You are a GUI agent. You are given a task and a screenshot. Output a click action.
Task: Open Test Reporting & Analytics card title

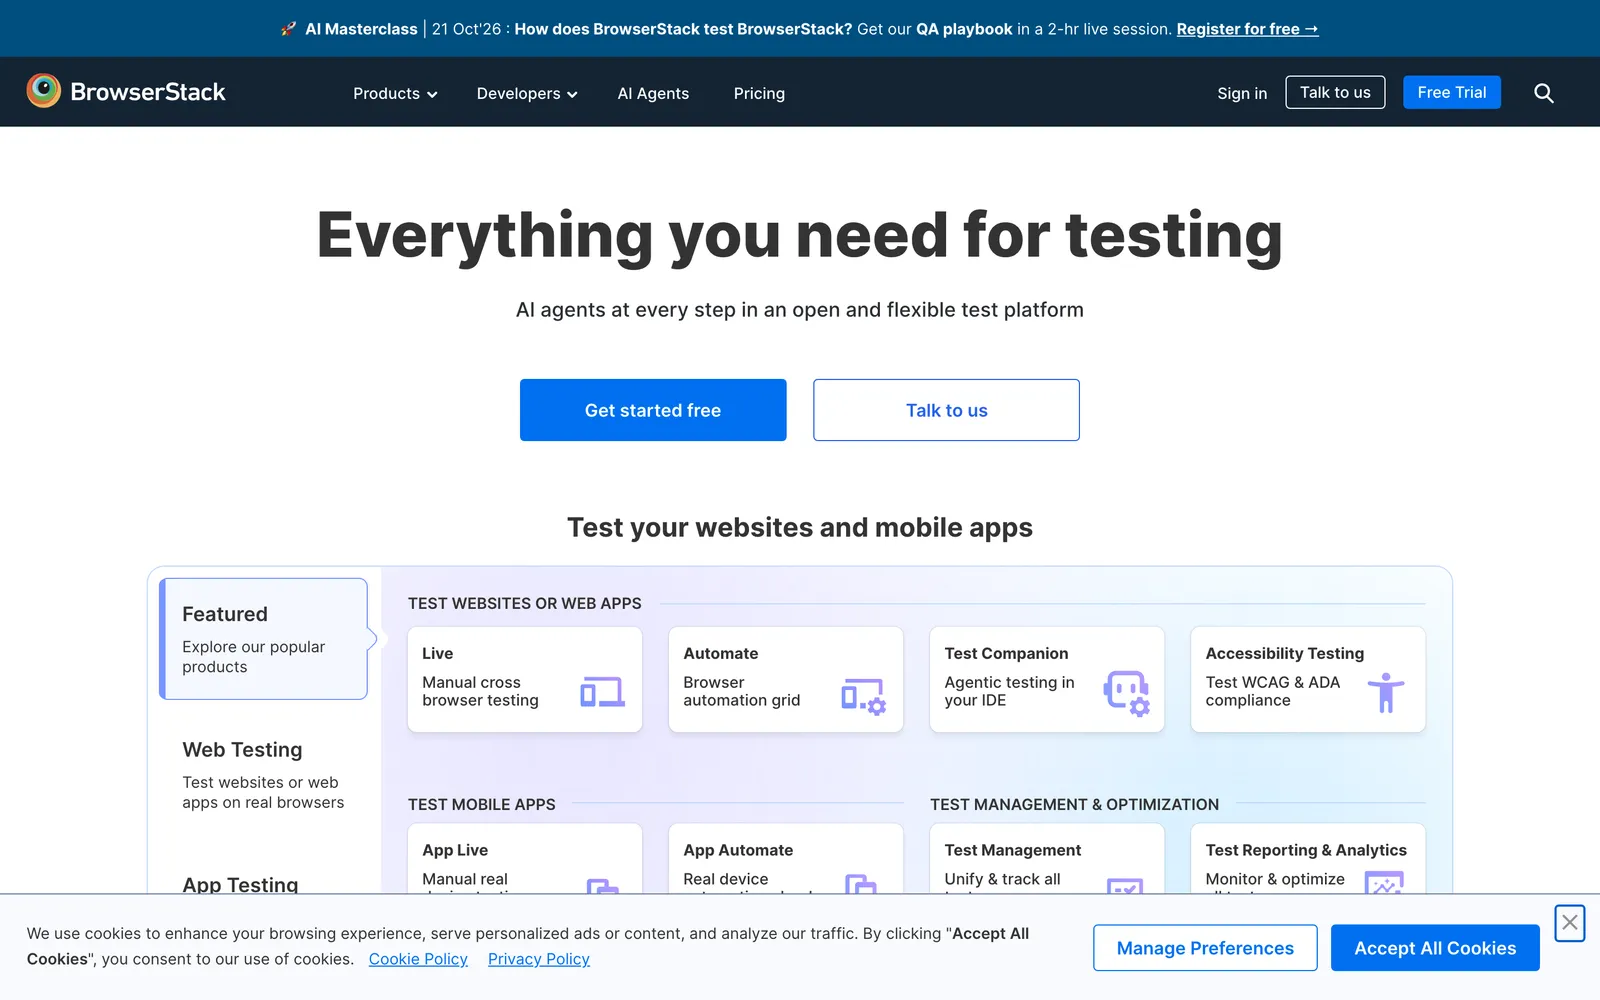click(1306, 850)
